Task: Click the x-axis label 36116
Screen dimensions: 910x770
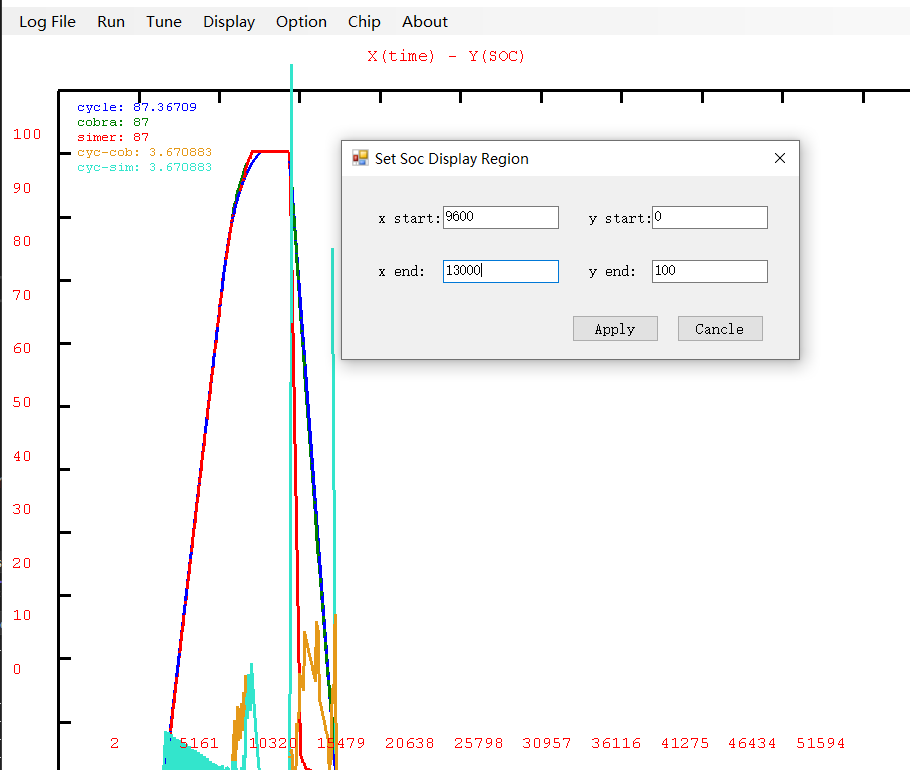Action: pyautogui.click(x=616, y=743)
